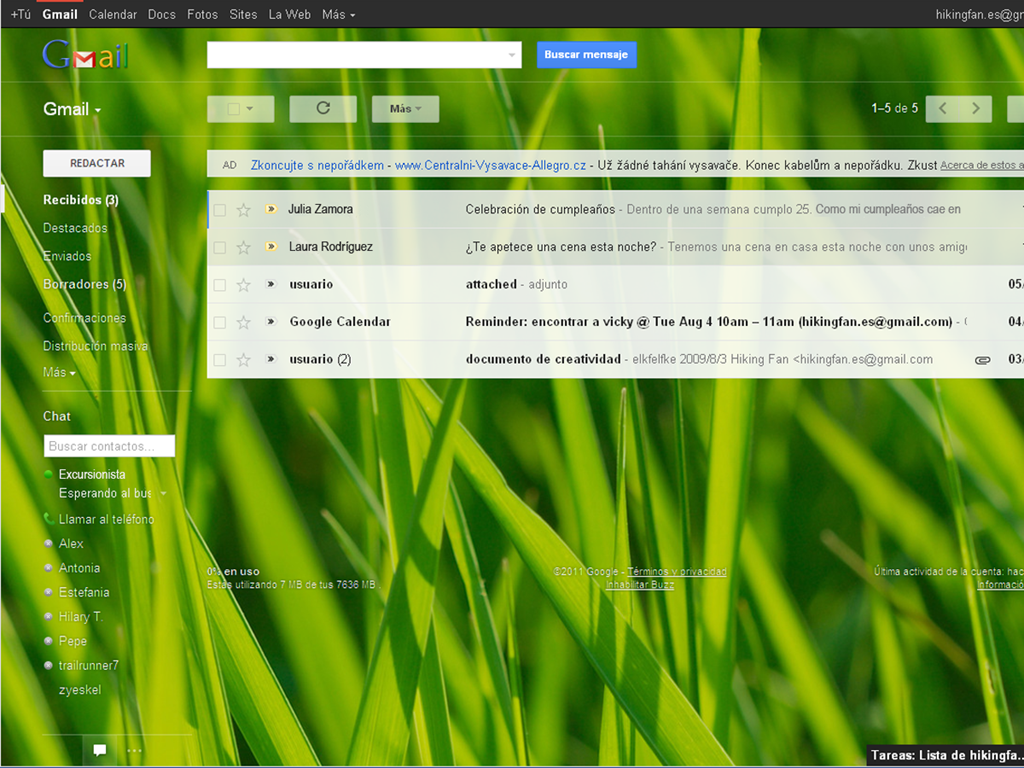Open the Confirmaciones label
The height and width of the screenshot is (768, 1024).
point(84,318)
